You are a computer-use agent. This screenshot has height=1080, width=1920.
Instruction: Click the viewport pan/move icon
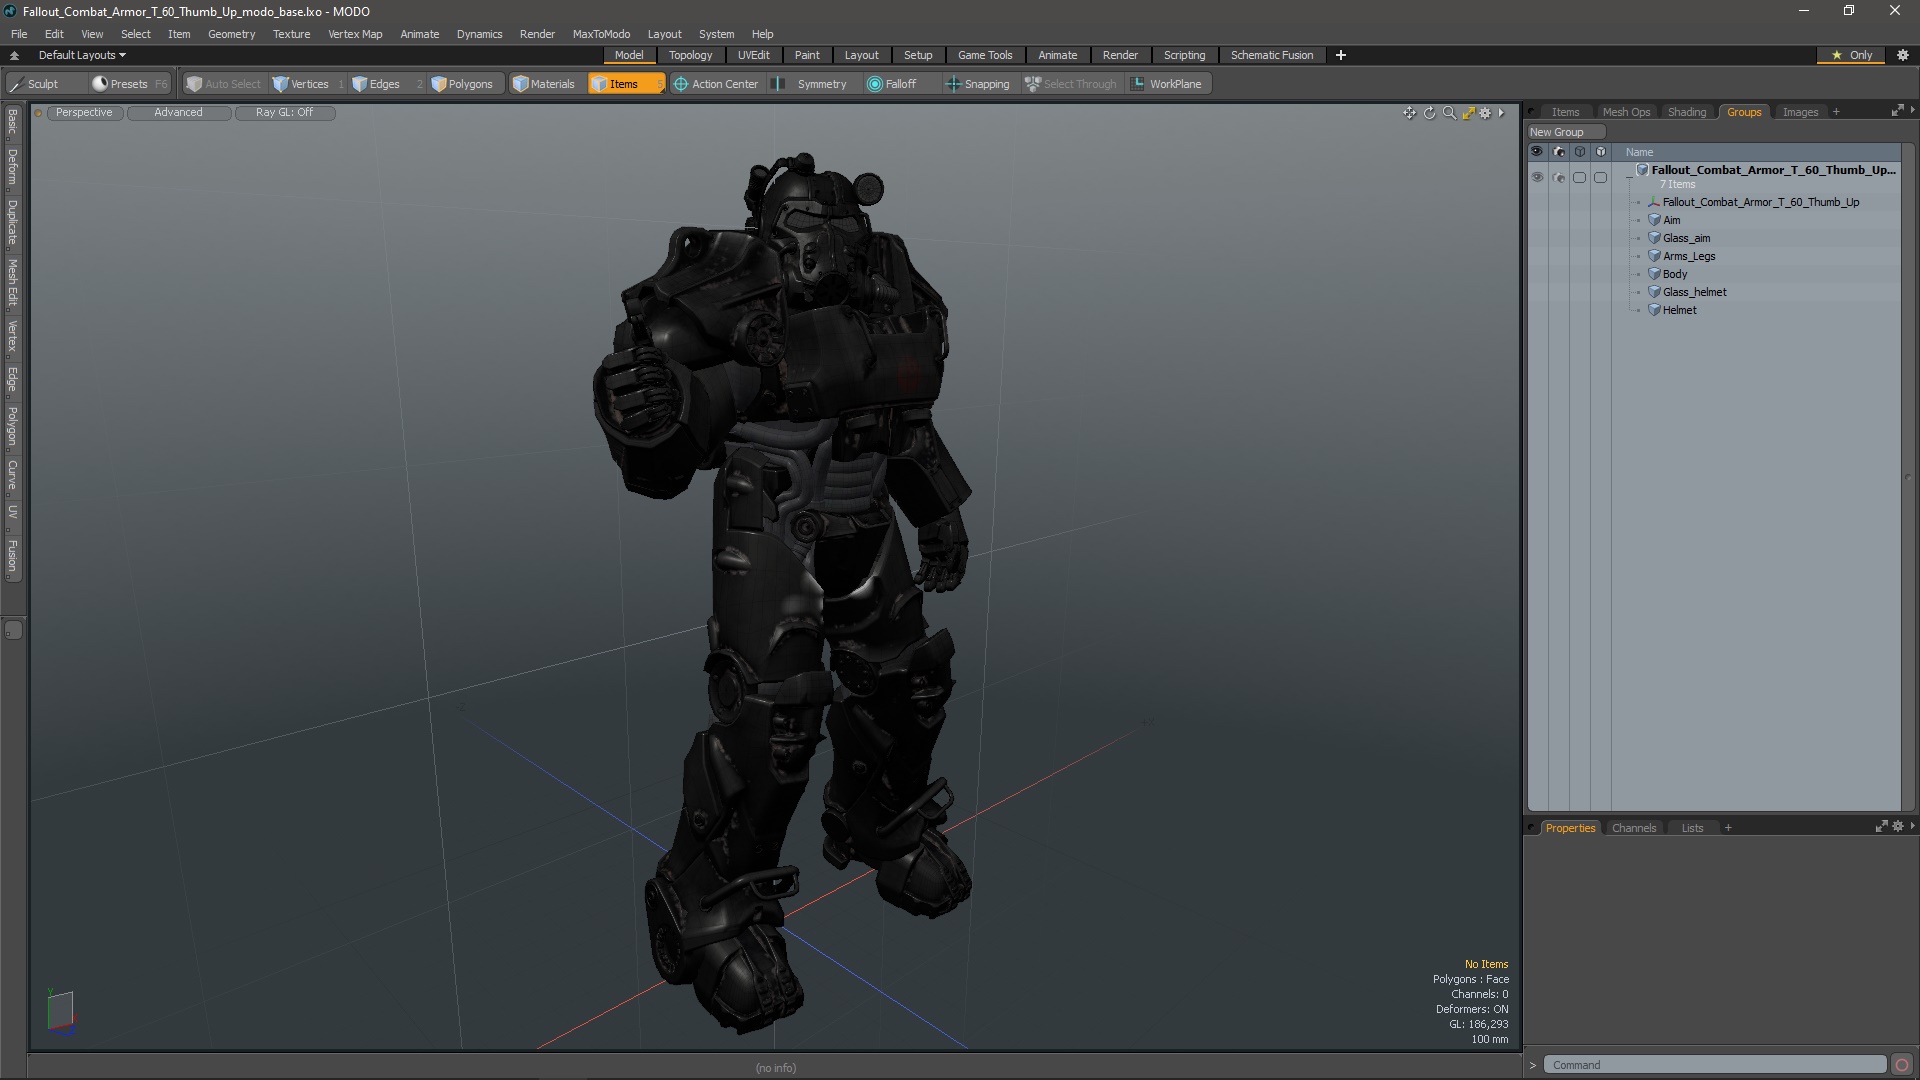[x=1409, y=113]
